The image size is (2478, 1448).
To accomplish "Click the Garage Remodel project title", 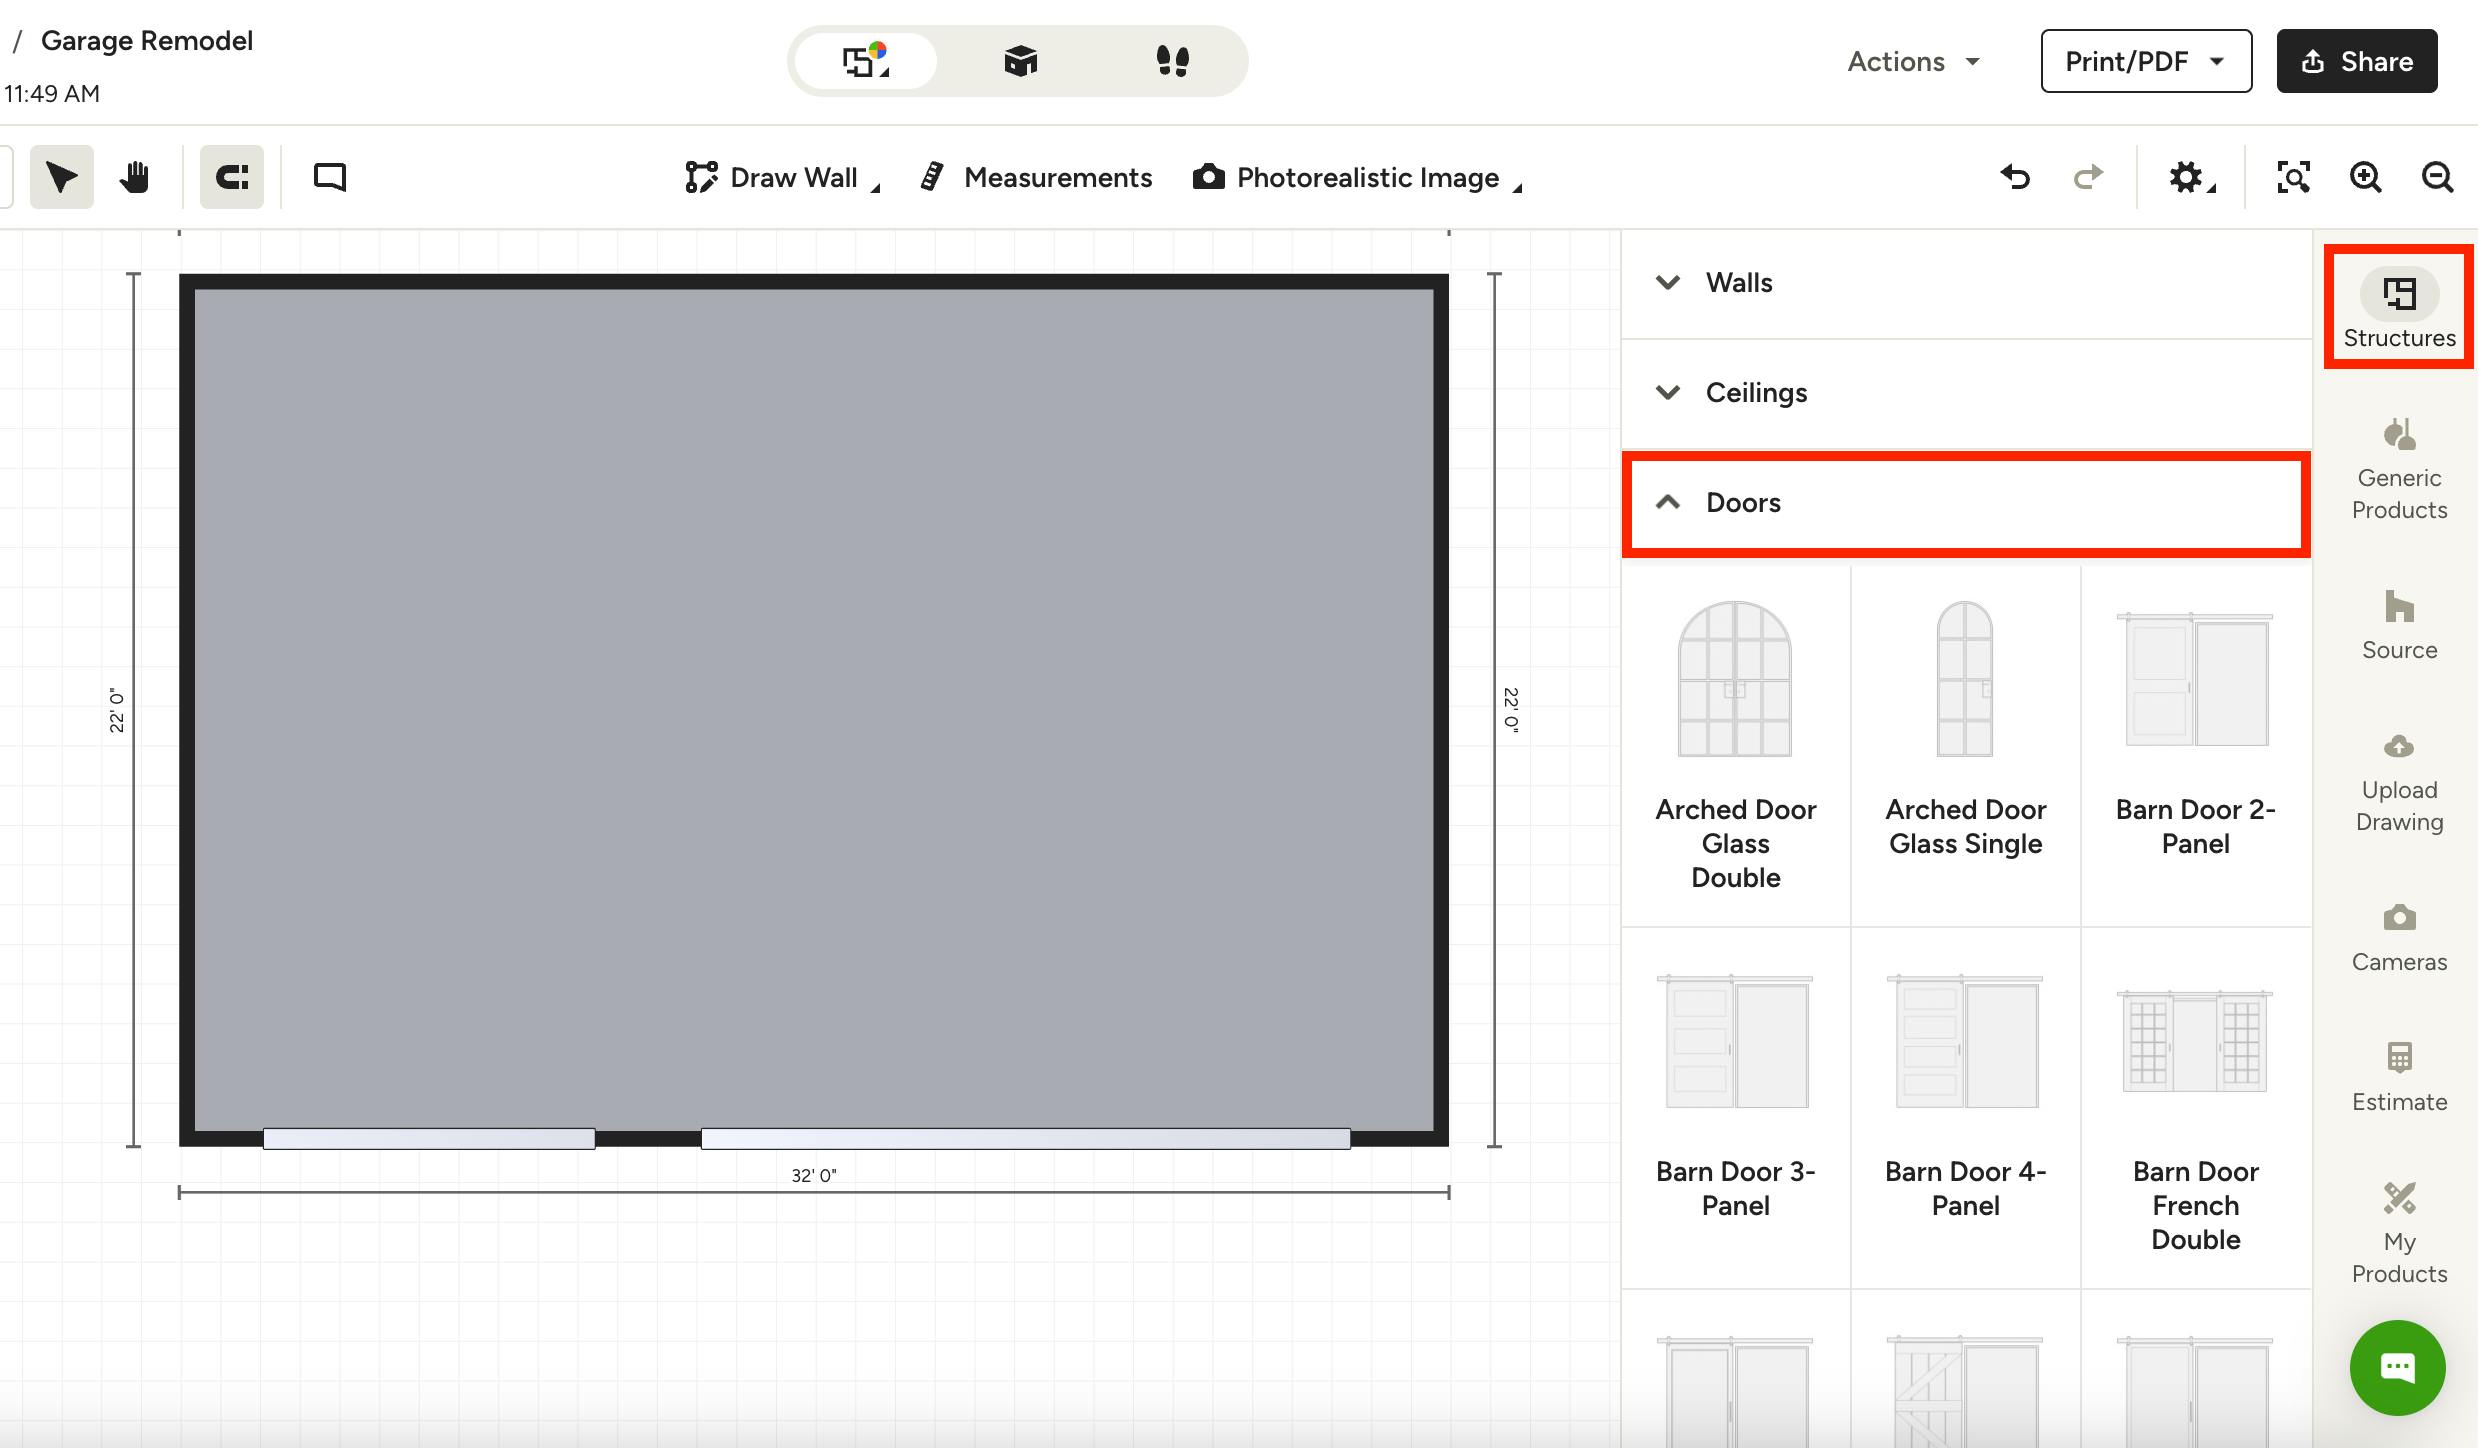I will pyautogui.click(x=147, y=41).
